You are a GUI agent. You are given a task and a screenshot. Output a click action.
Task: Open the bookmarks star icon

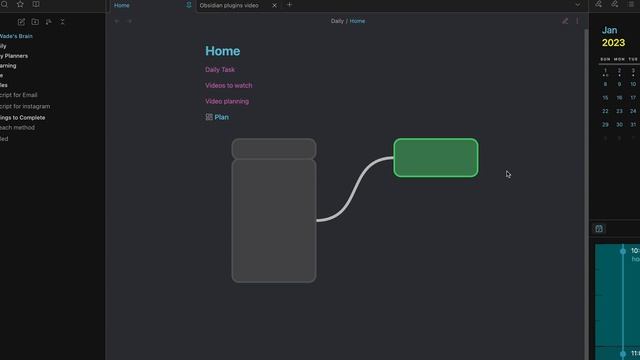[x=20, y=4]
